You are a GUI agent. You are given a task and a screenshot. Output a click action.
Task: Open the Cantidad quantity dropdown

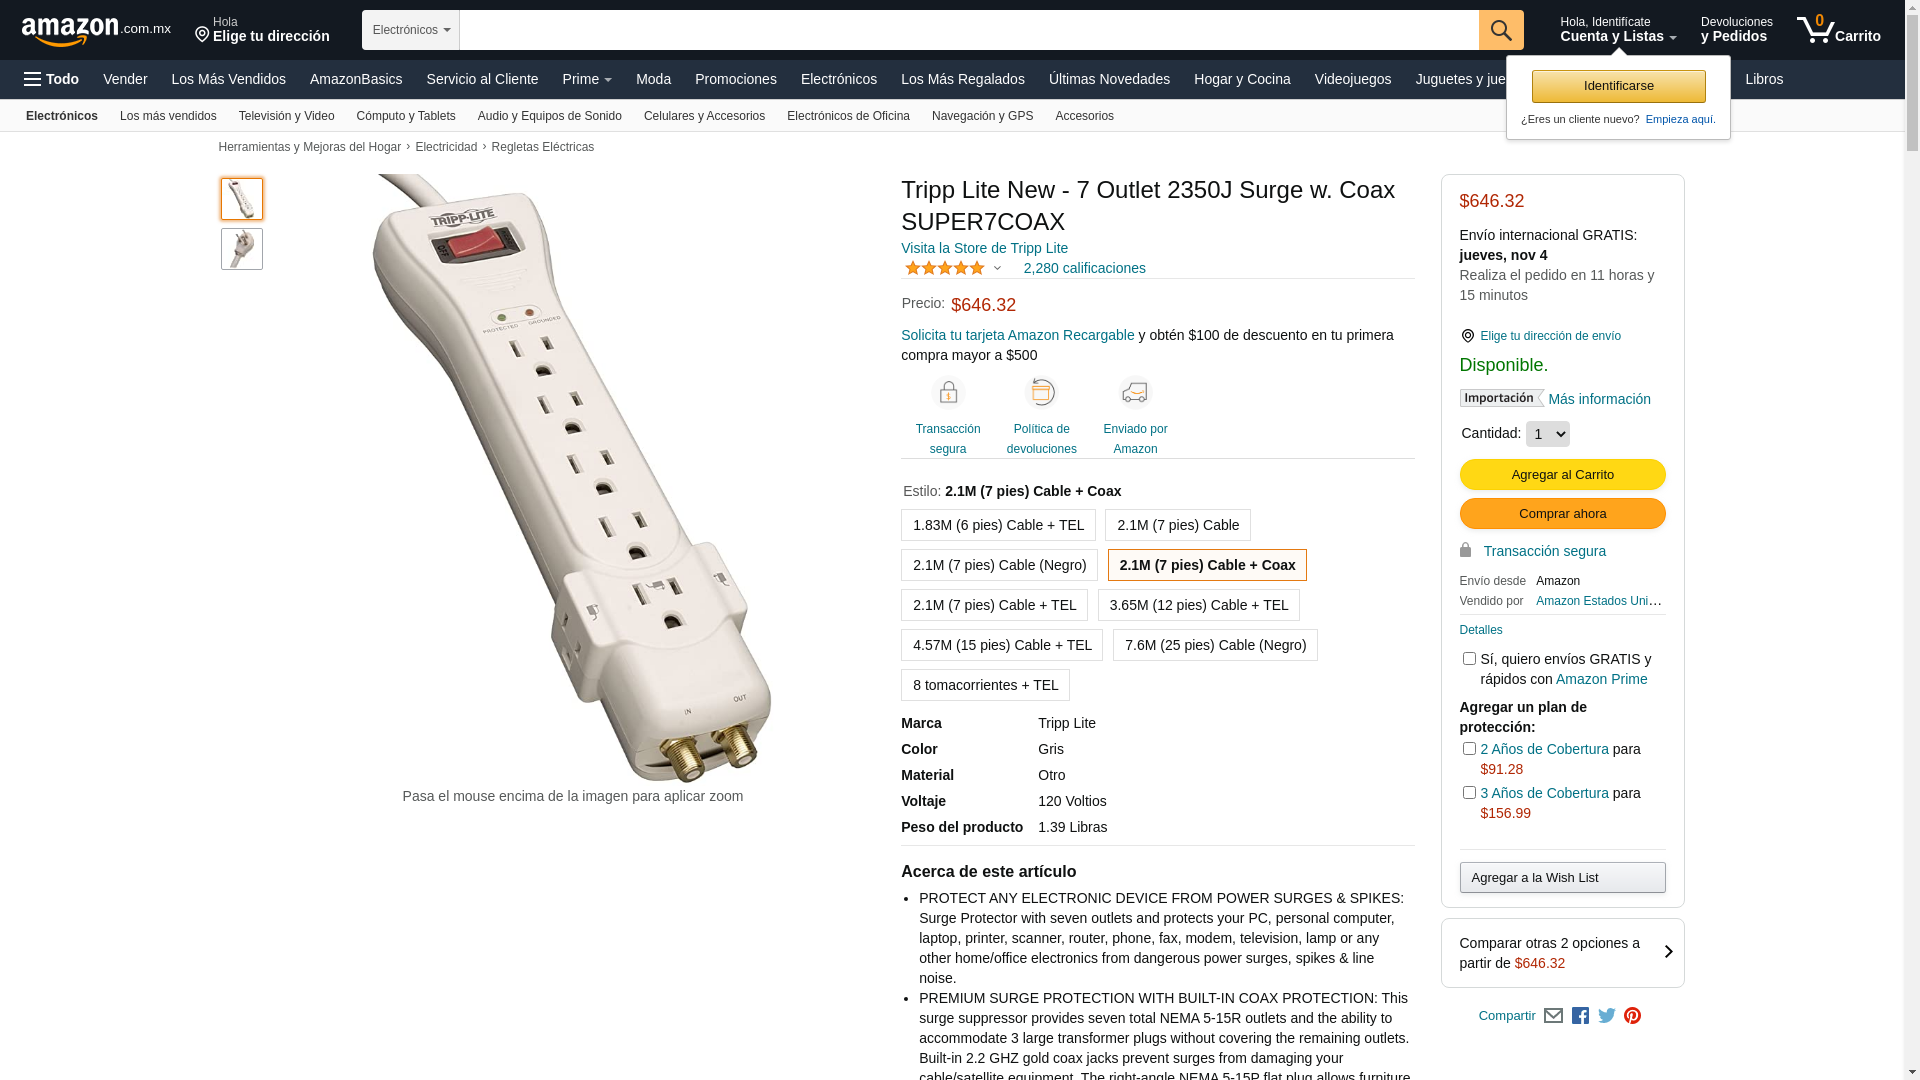[1548, 434]
